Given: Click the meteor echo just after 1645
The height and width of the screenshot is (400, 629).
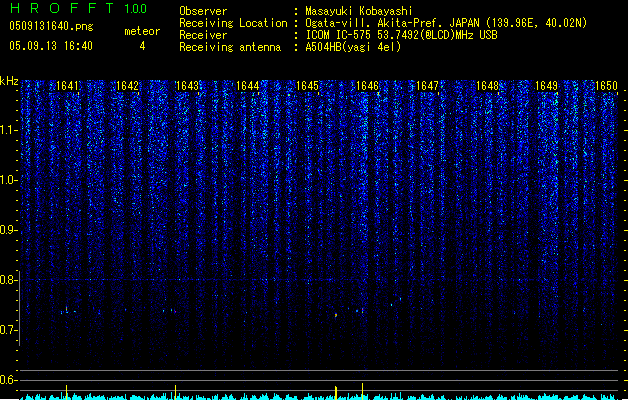Looking at the screenshot, I should coord(336,315).
